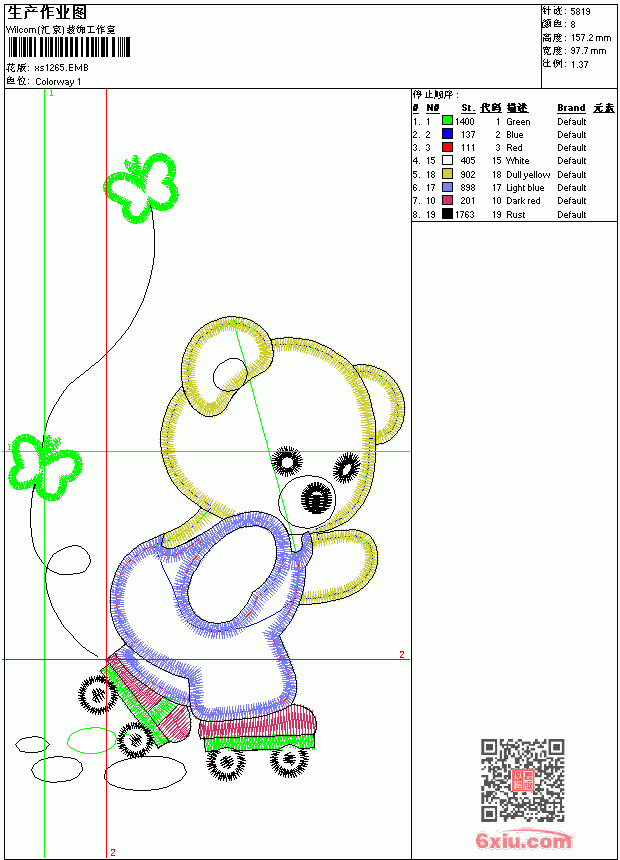Viewport: 620px width, 860px height.
Task: Click the Red thread color swatch
Action: (x=447, y=148)
